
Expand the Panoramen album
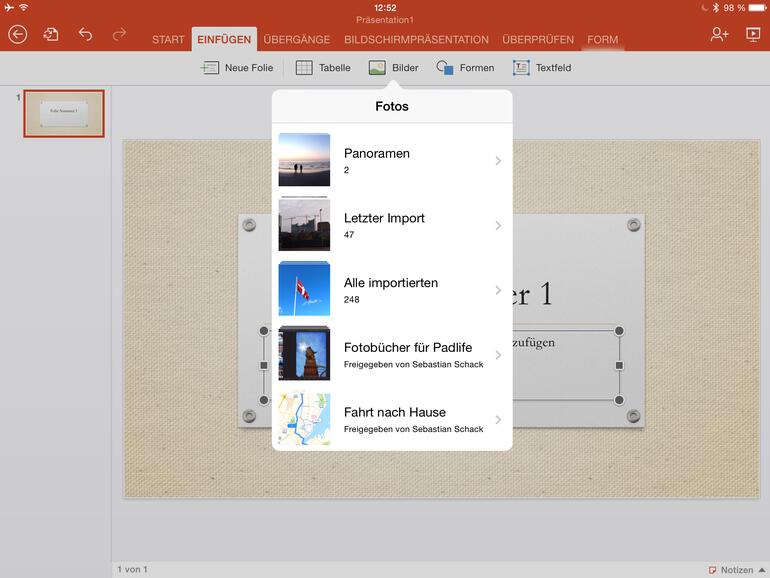391,160
